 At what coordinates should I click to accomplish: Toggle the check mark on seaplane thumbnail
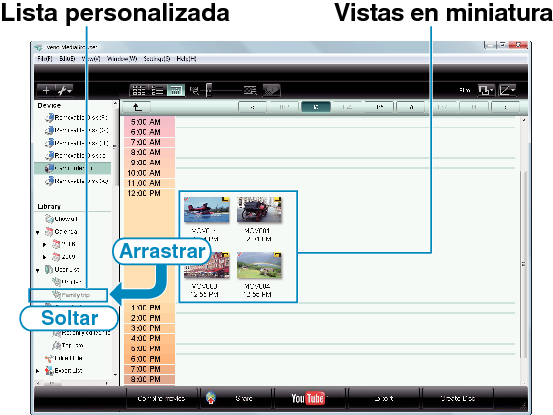[187, 200]
